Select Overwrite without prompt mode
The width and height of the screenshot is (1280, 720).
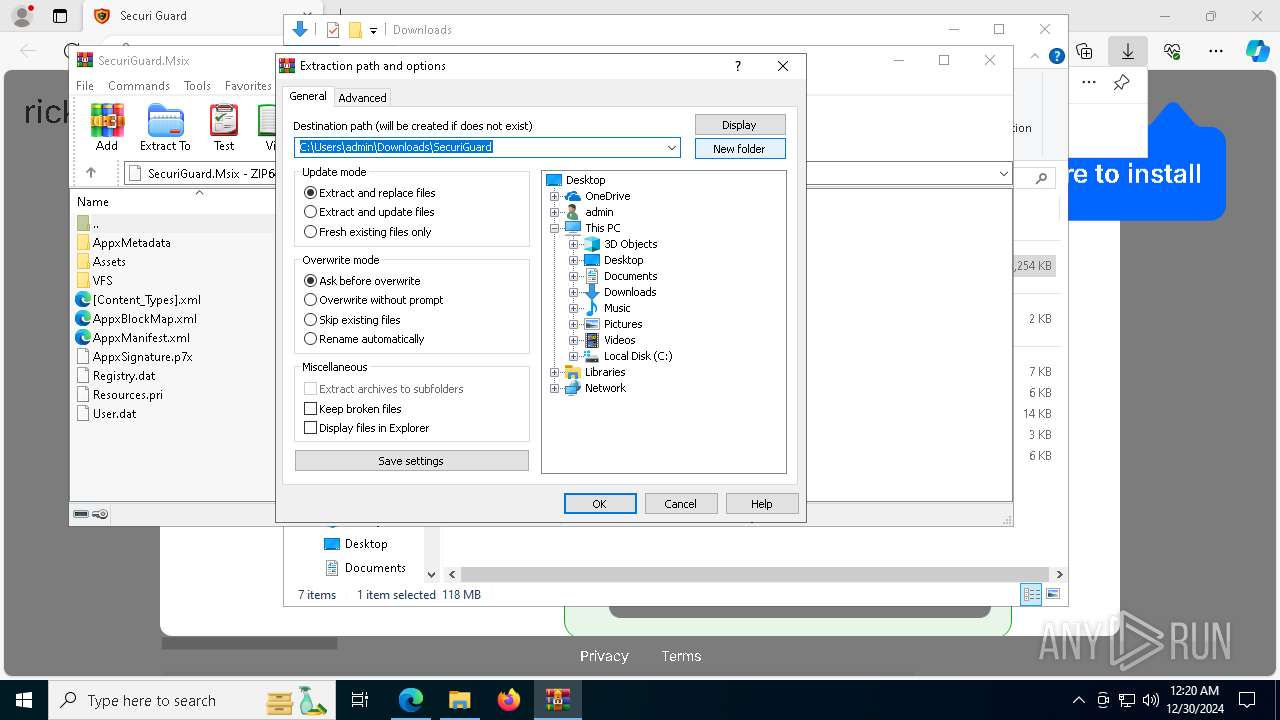pyautogui.click(x=373, y=300)
